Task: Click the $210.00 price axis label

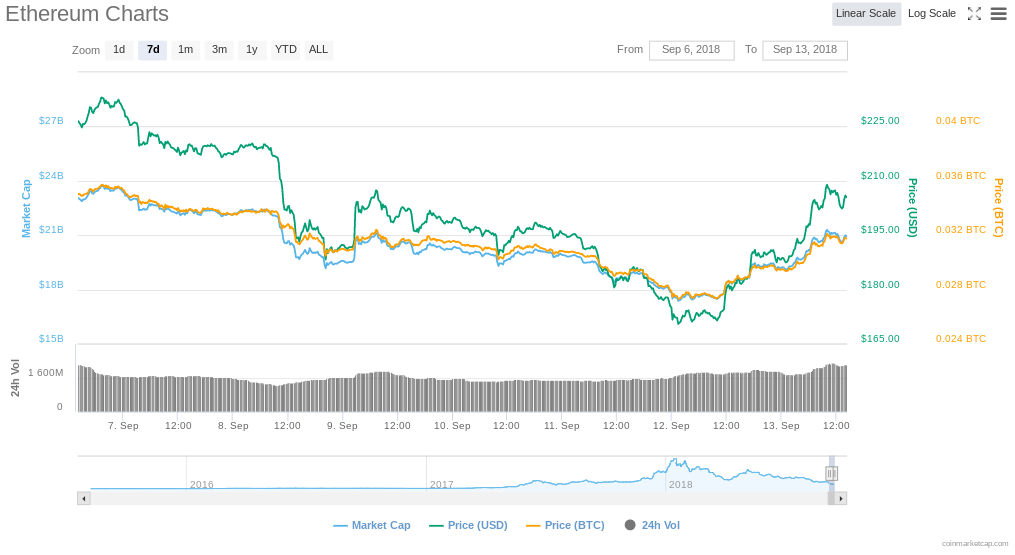Action: pos(880,176)
